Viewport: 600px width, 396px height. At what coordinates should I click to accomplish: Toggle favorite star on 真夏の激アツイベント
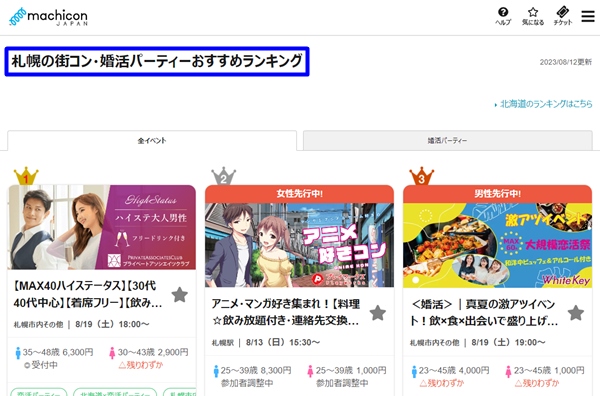click(576, 313)
